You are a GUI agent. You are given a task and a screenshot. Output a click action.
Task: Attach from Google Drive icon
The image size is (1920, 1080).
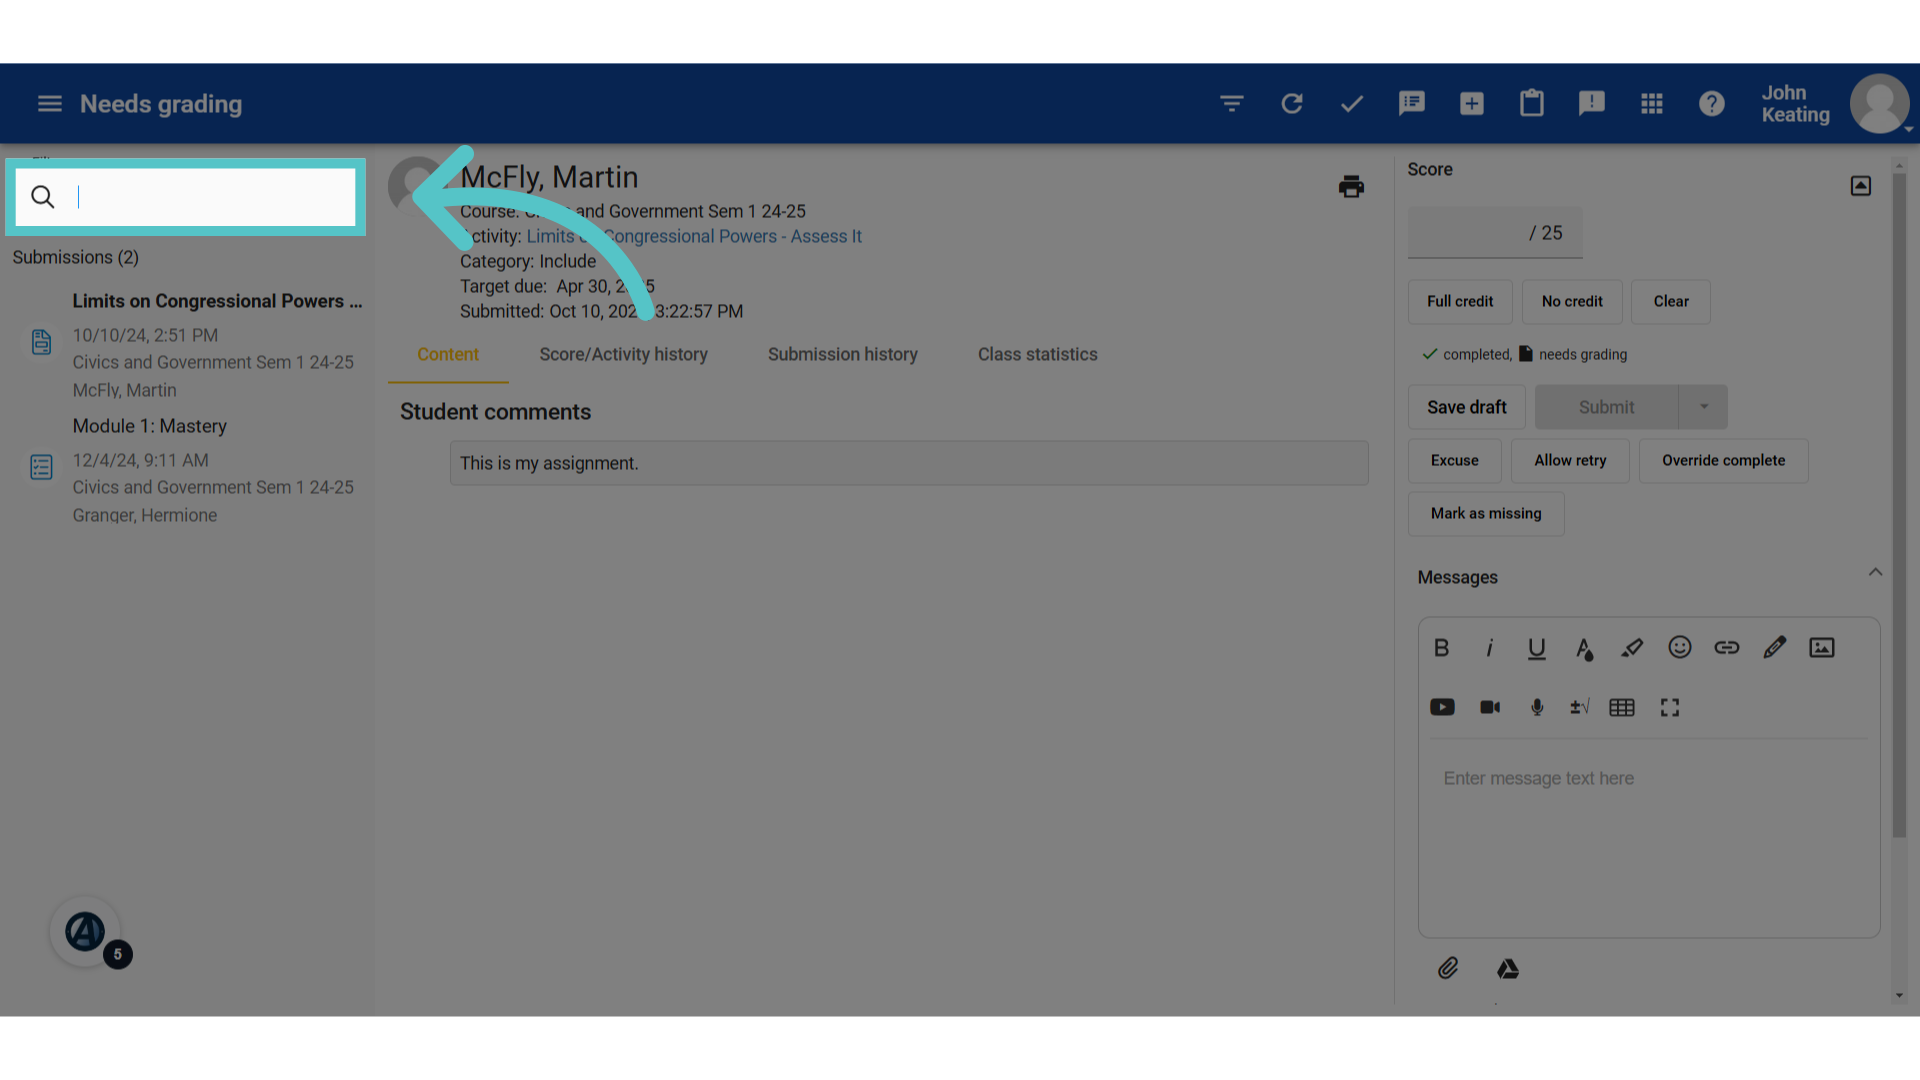pos(1508,968)
